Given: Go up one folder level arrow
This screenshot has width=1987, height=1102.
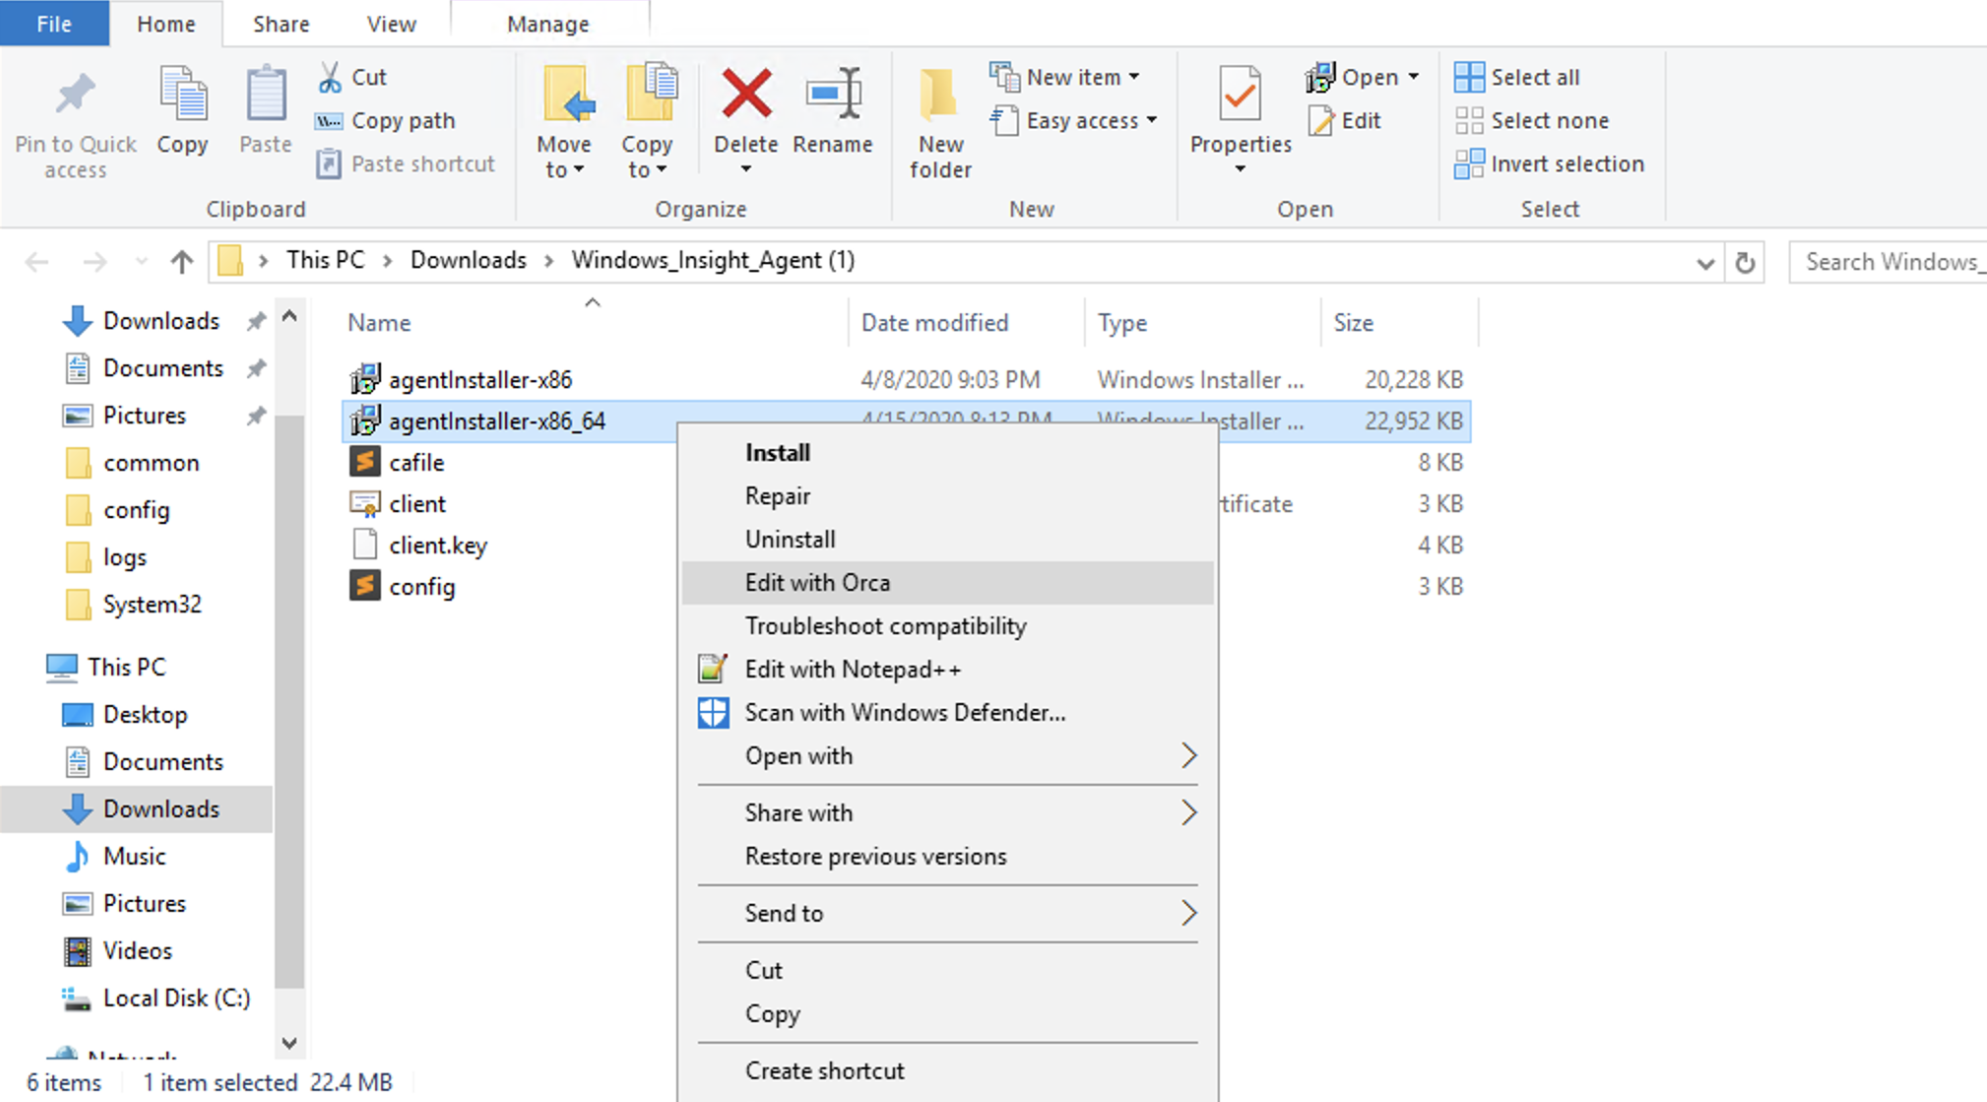Looking at the screenshot, I should tap(181, 262).
